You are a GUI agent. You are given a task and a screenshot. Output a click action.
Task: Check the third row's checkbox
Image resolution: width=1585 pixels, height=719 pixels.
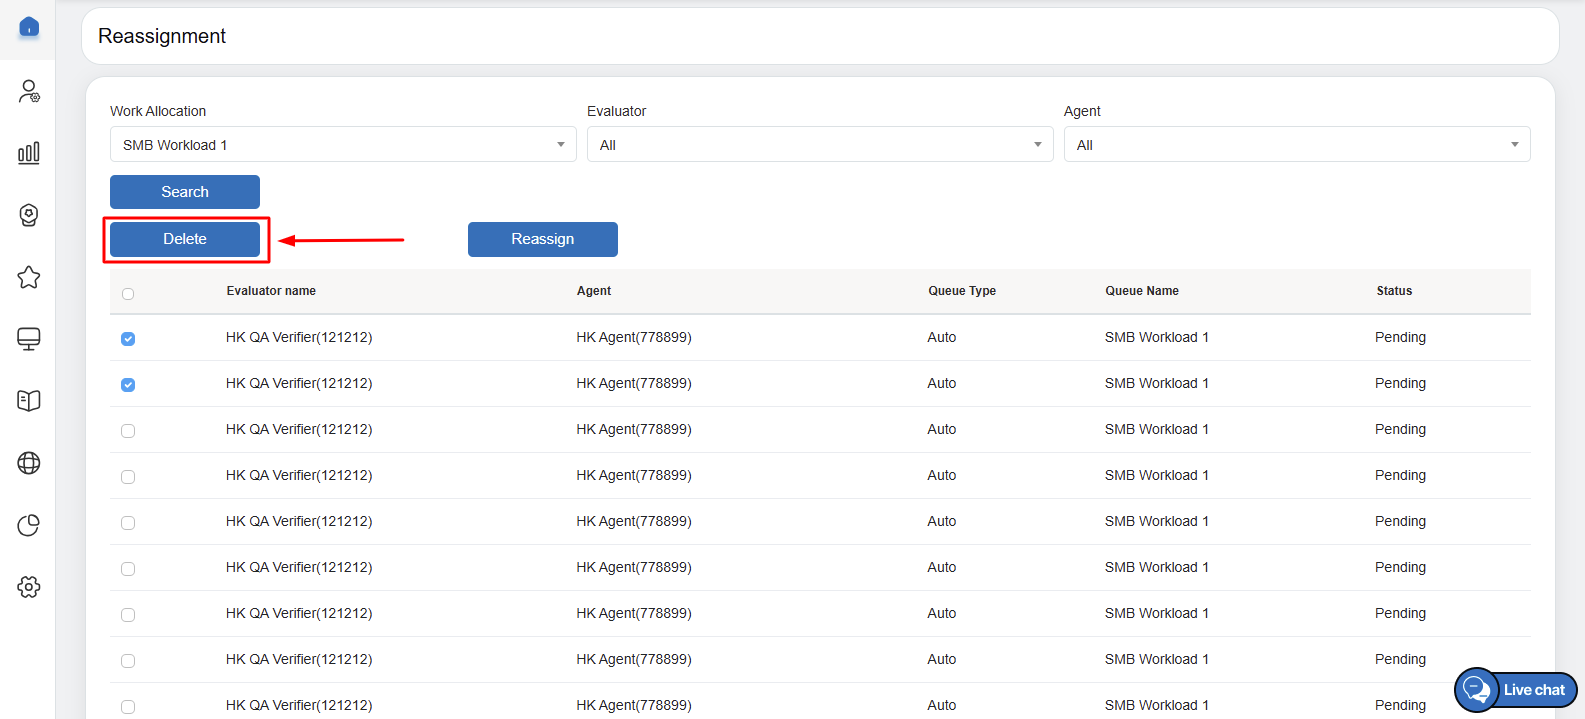tap(128, 431)
